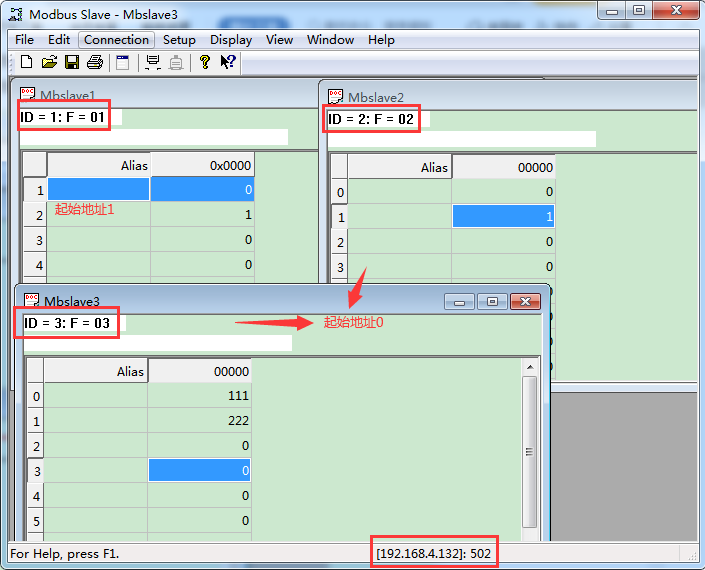Open About via yellow question mark icon
This screenshot has width=705, height=570.
point(205,62)
